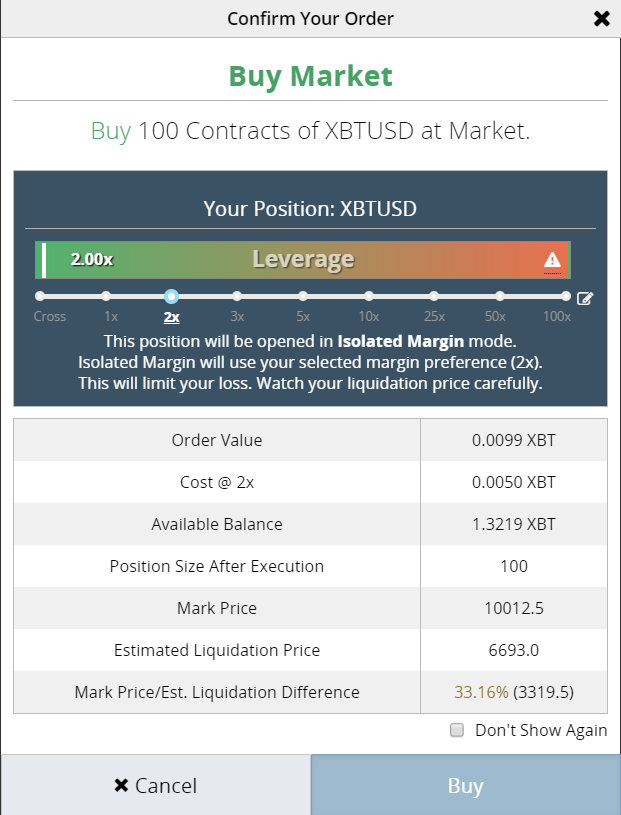The width and height of the screenshot is (621, 815).
Task: Close the Confirm Your Order dialog
Action: [602, 19]
